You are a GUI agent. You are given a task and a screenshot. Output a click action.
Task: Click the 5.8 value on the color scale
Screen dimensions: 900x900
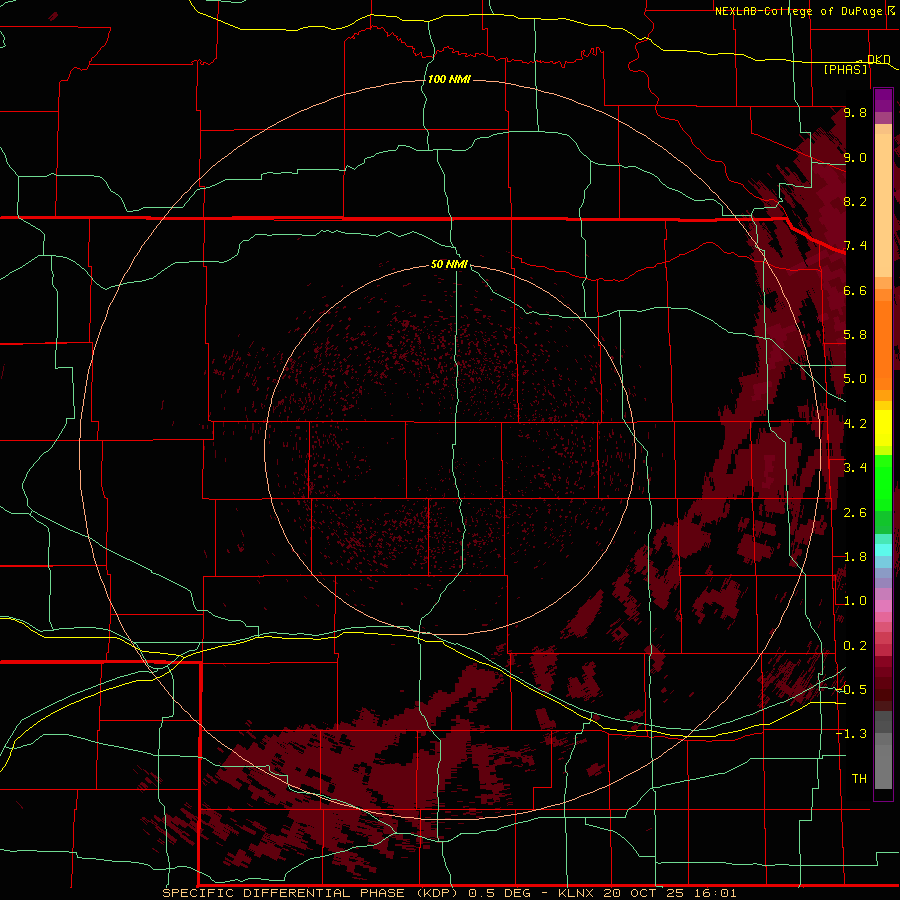click(x=855, y=335)
